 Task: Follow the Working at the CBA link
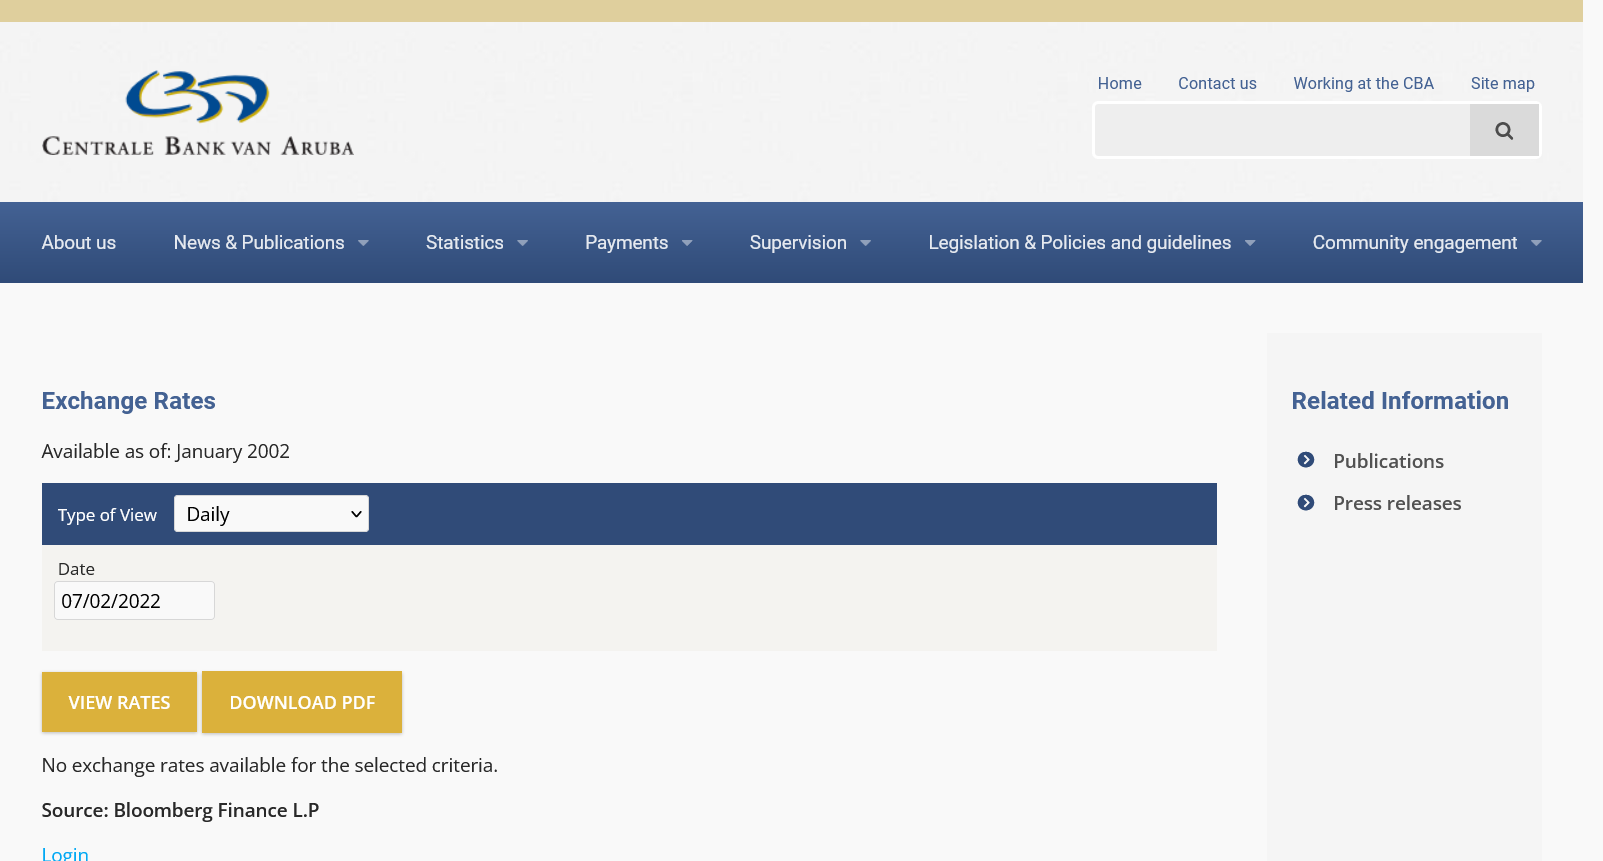1363,84
